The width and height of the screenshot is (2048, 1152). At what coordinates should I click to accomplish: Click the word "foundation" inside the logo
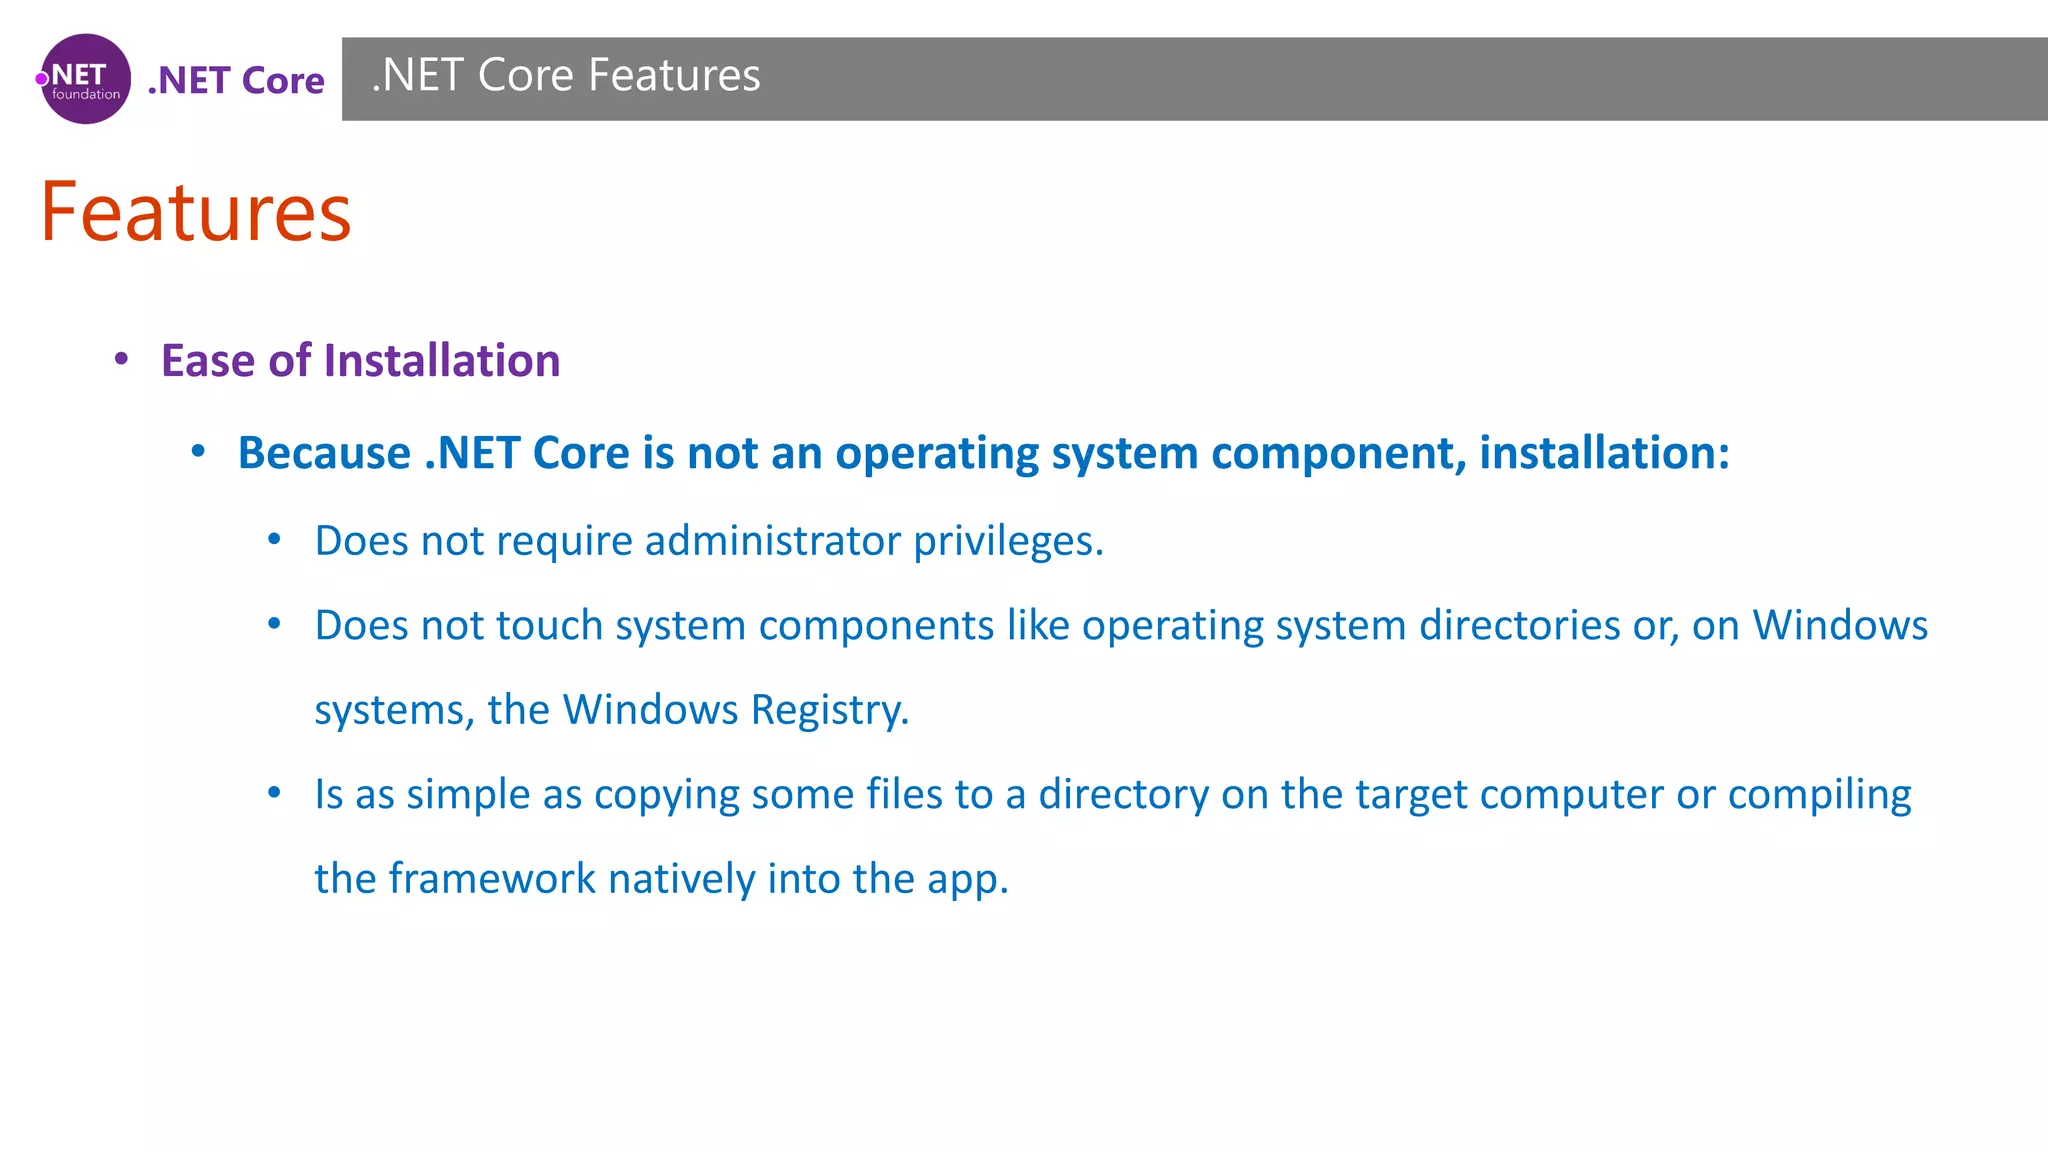pyautogui.click(x=86, y=95)
